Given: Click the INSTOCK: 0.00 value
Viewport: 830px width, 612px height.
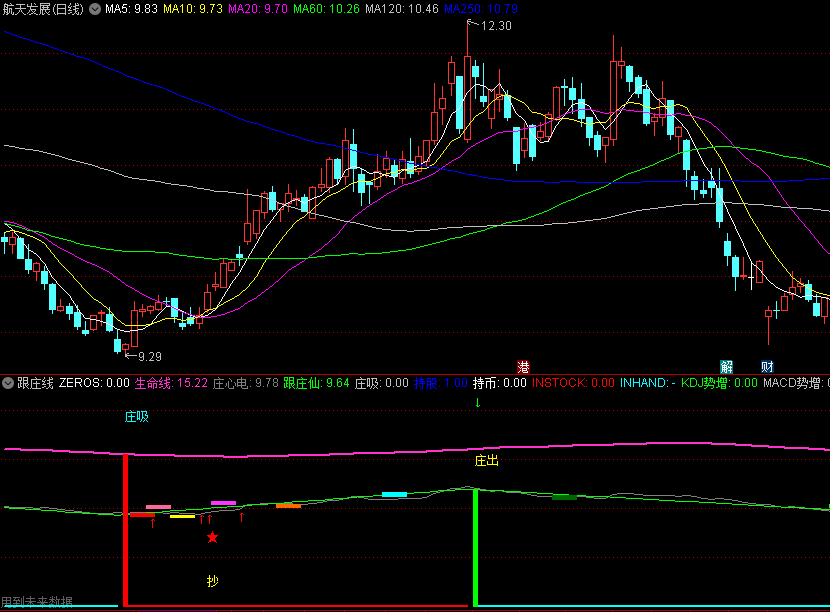Looking at the screenshot, I should point(573,383).
